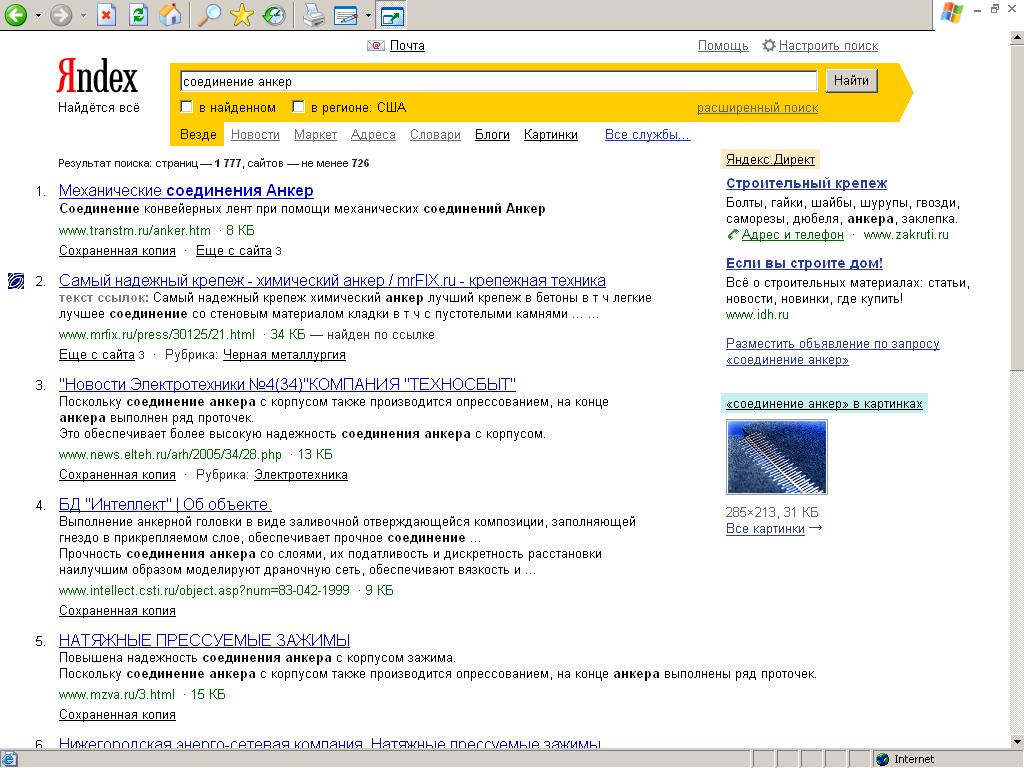Expand the Back button history dropdown arrow
The height and width of the screenshot is (768, 1024).
(38, 16)
